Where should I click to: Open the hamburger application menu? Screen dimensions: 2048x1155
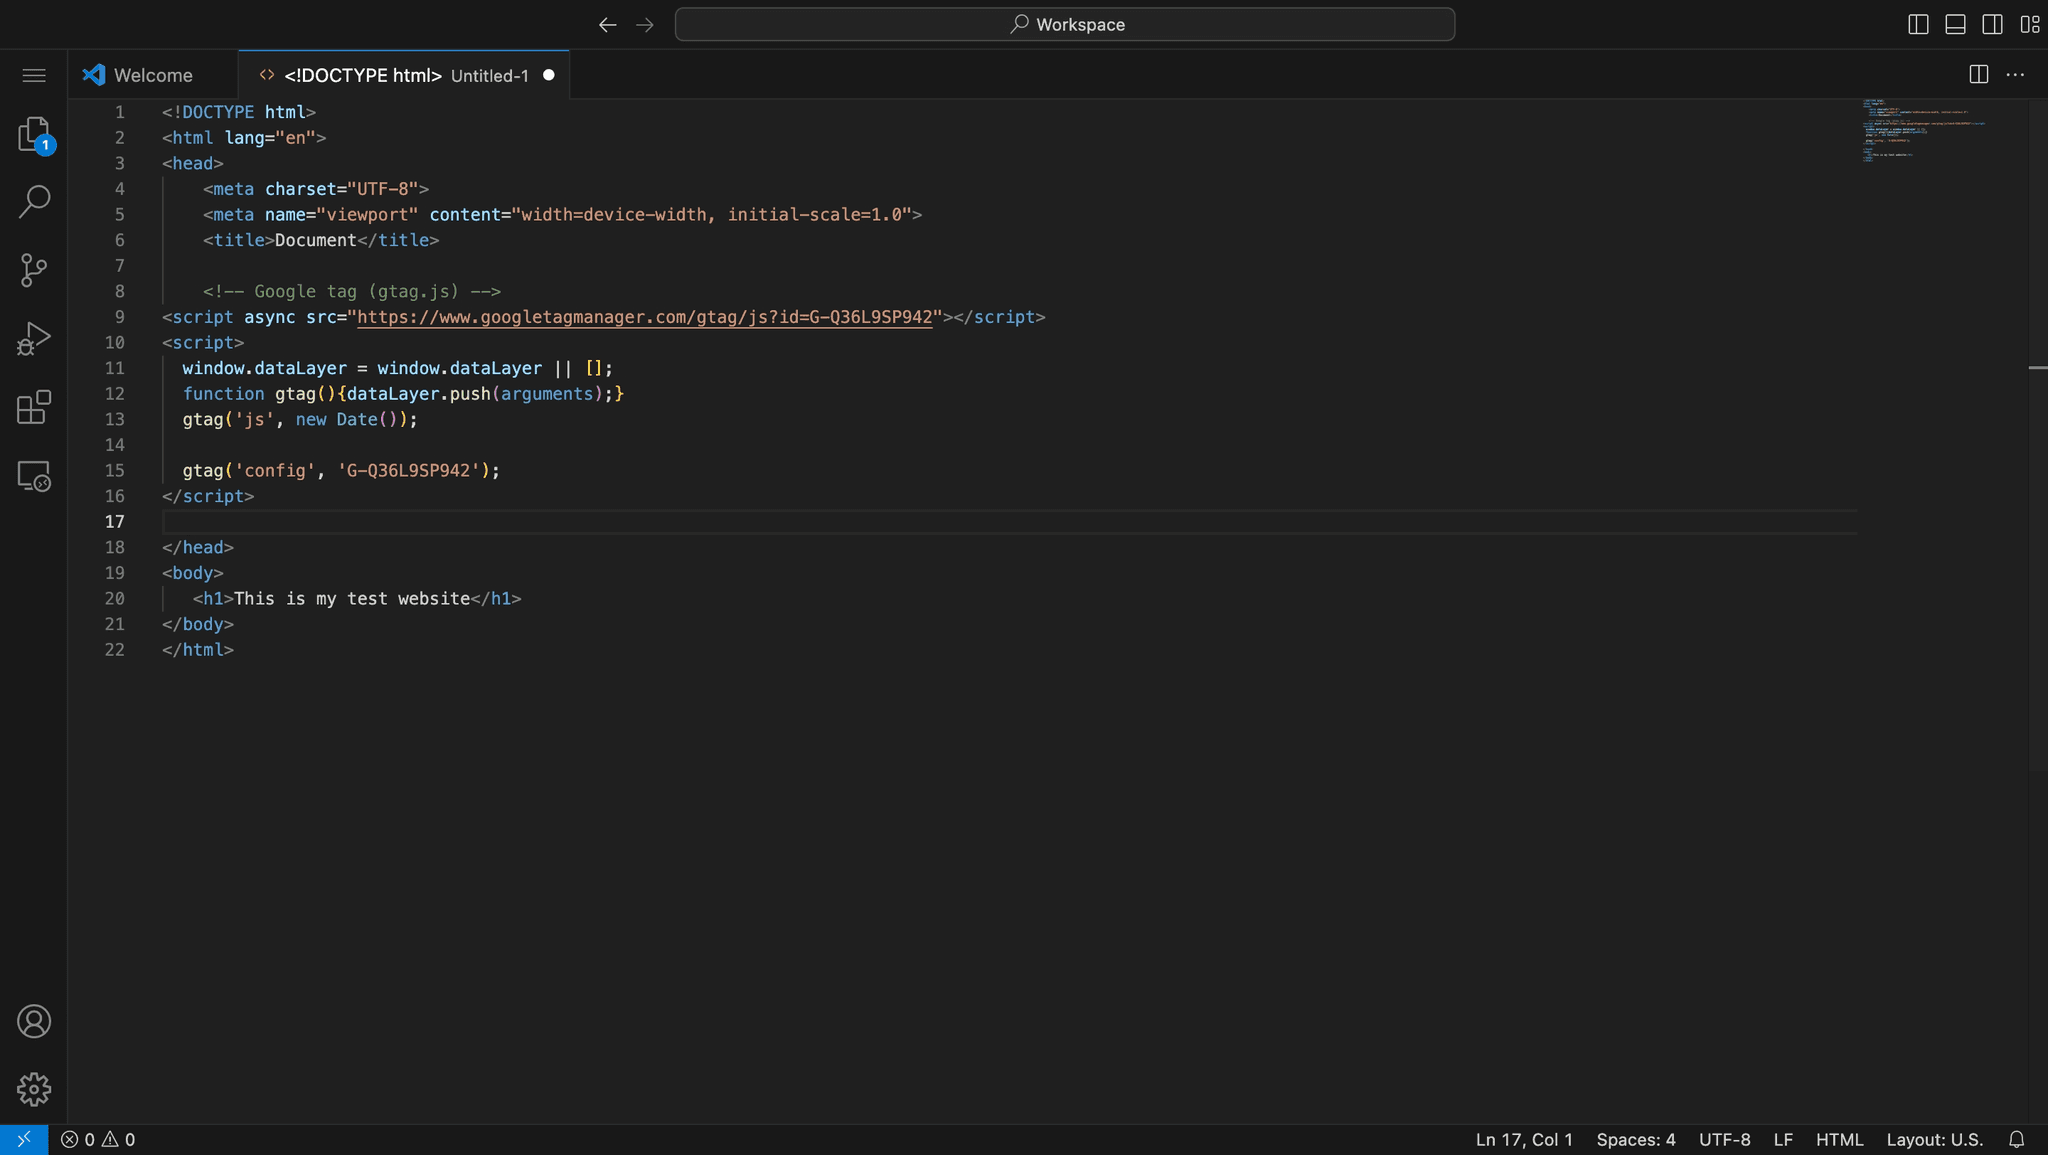point(33,74)
